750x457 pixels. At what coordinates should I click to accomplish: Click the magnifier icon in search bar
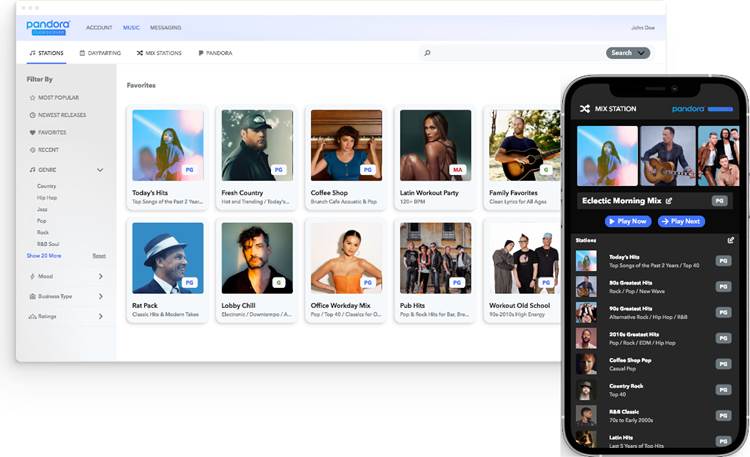coord(427,53)
